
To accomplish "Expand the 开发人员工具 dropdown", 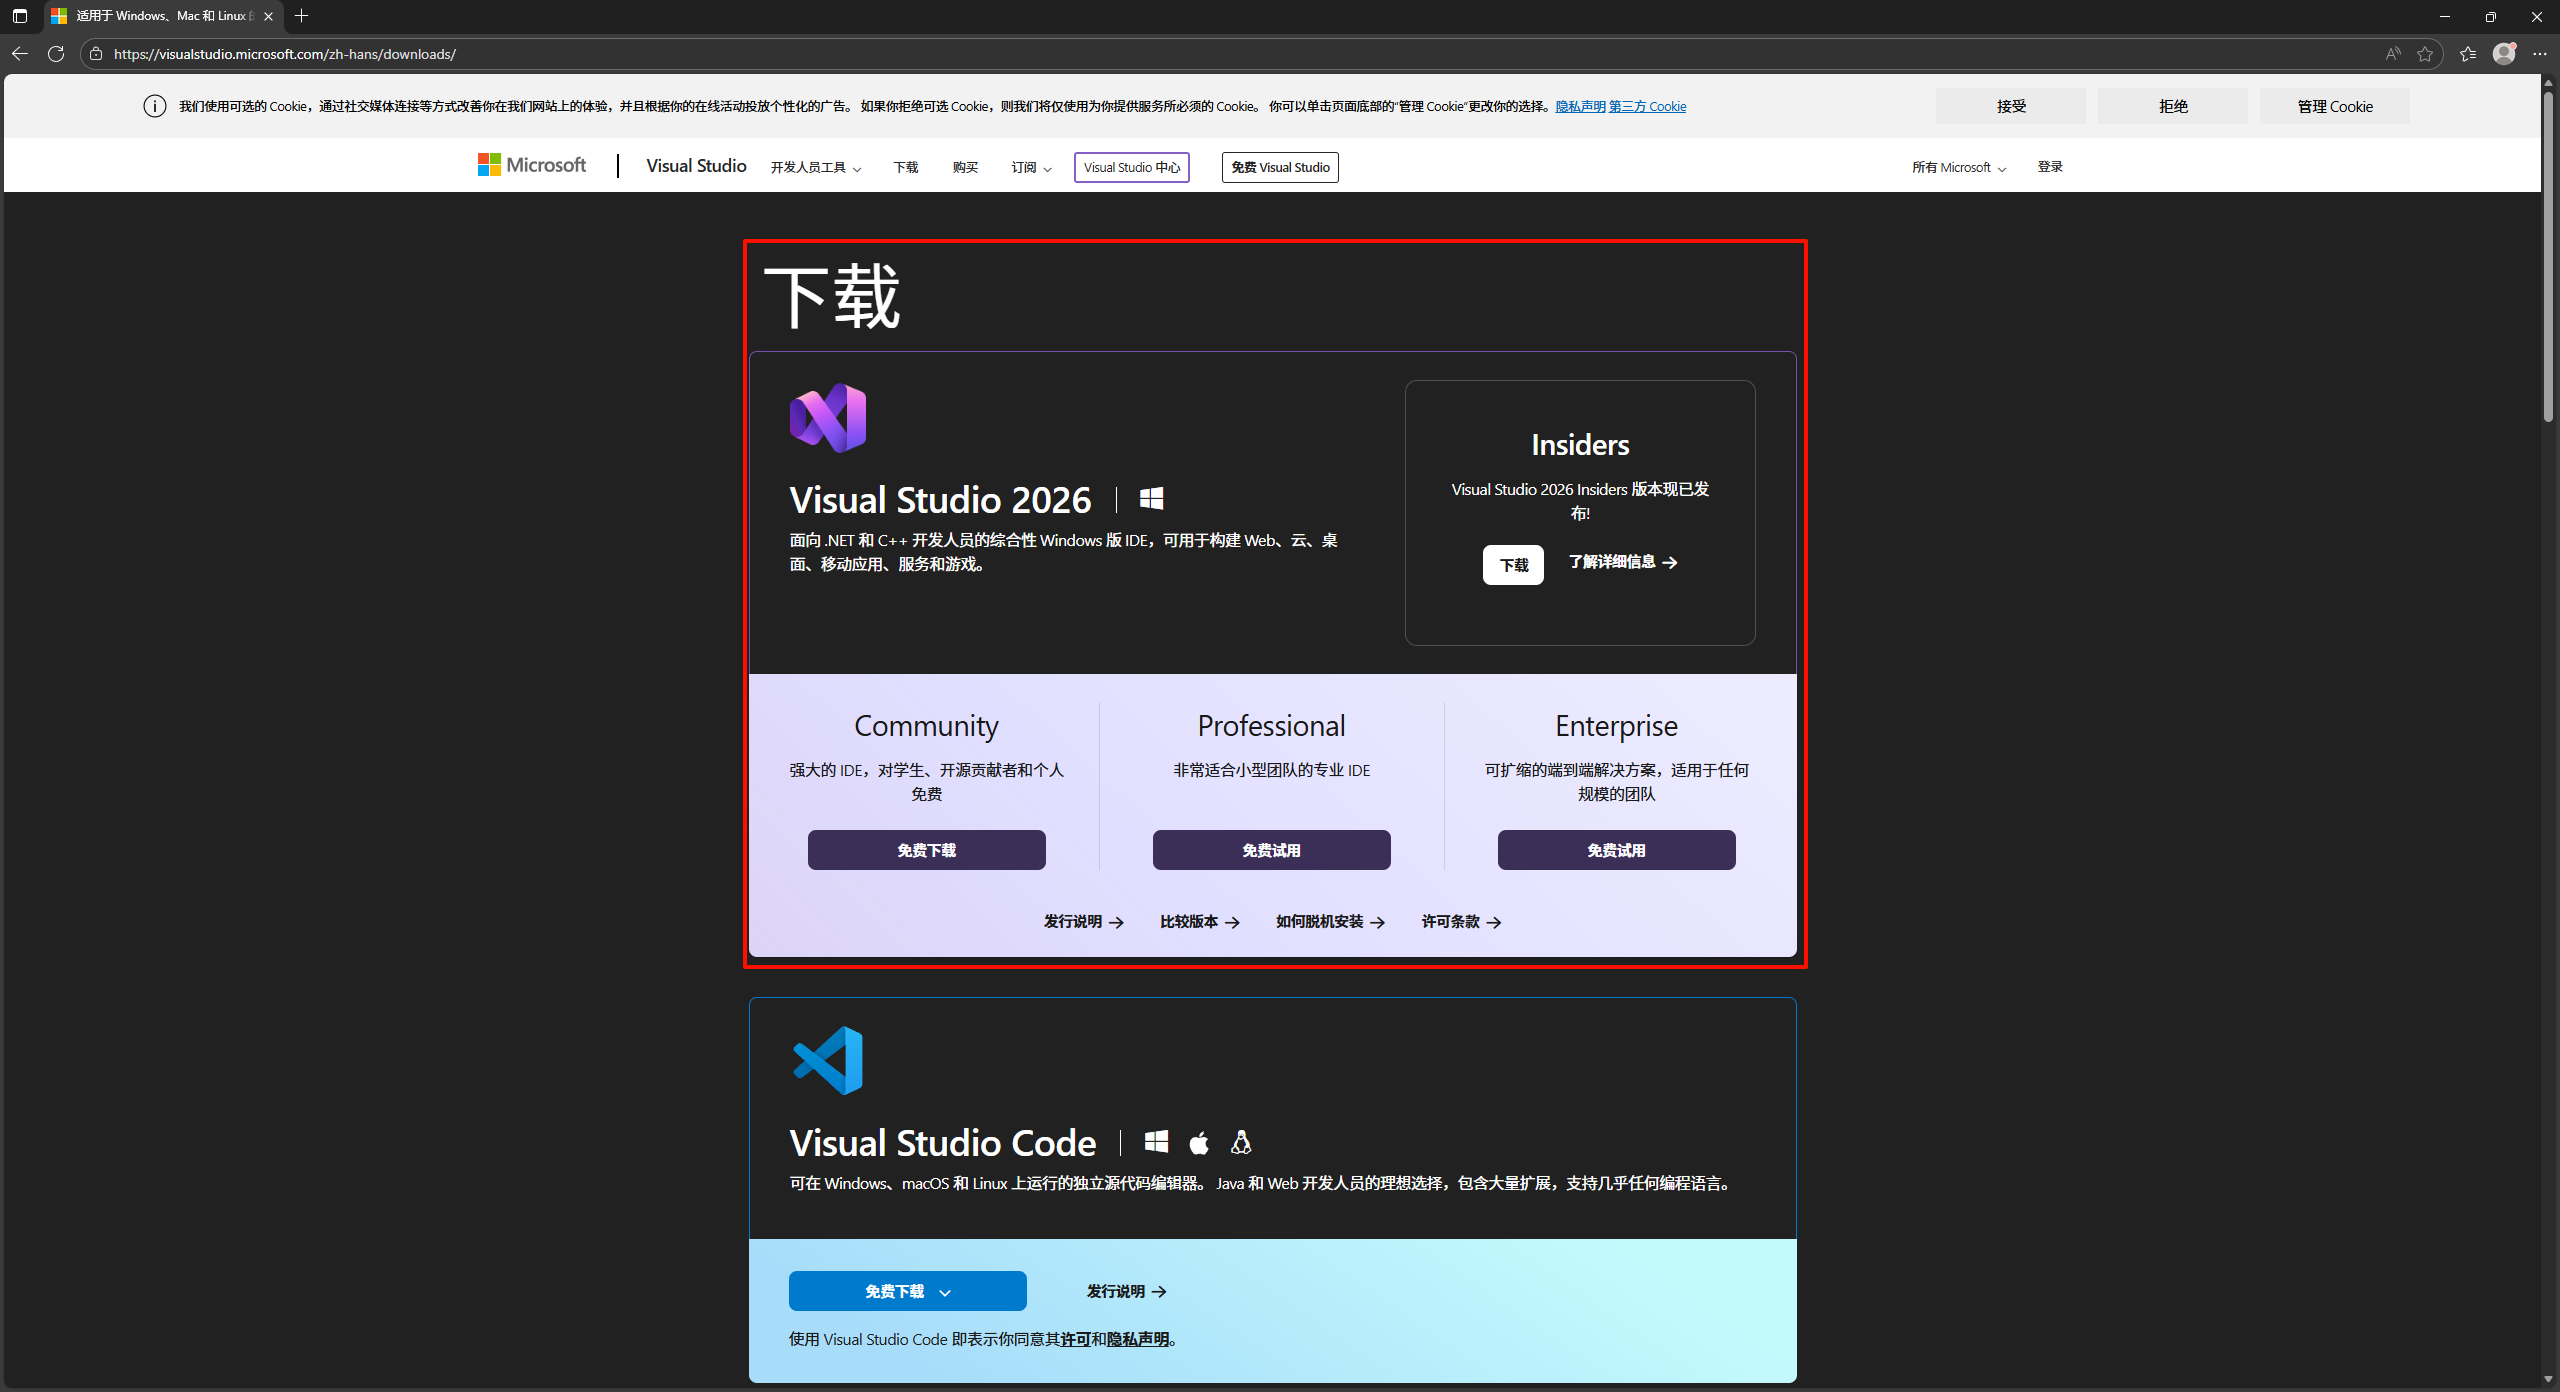I will coord(815,167).
